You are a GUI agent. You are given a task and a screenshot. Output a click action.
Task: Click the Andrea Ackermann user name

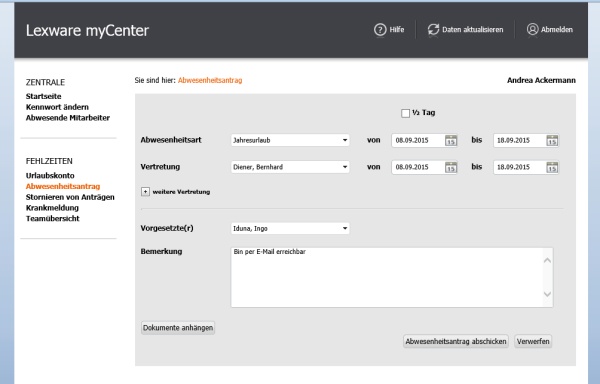(541, 80)
